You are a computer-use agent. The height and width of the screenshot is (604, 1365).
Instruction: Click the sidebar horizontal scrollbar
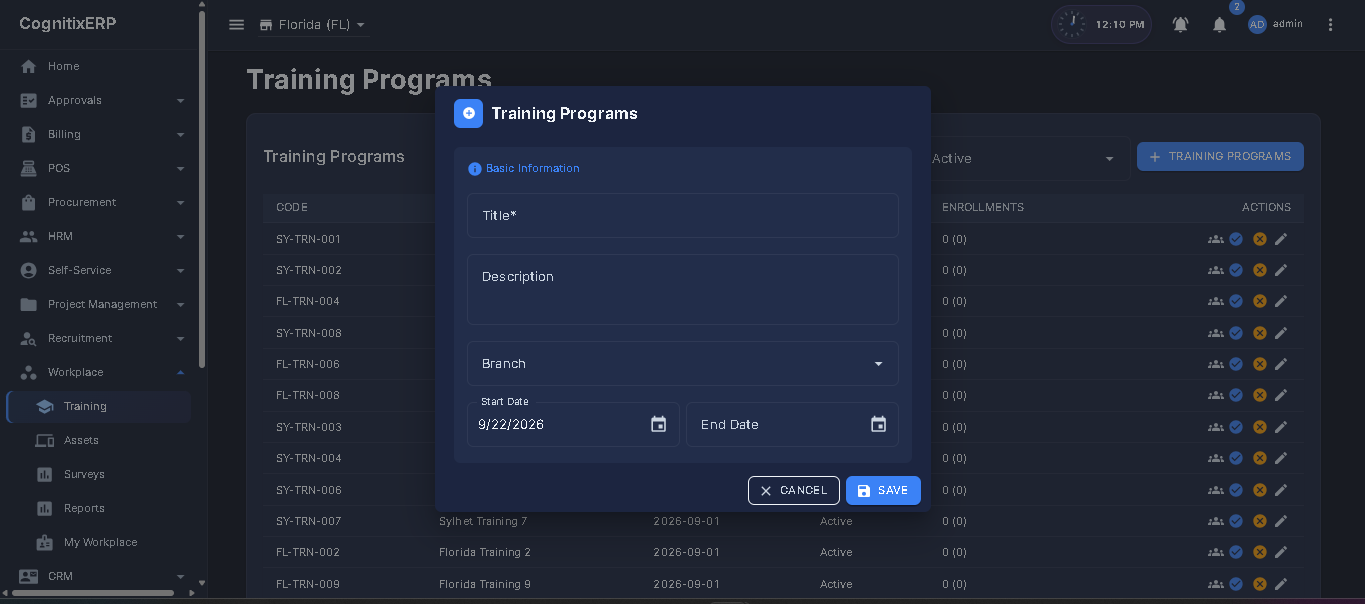pos(95,594)
